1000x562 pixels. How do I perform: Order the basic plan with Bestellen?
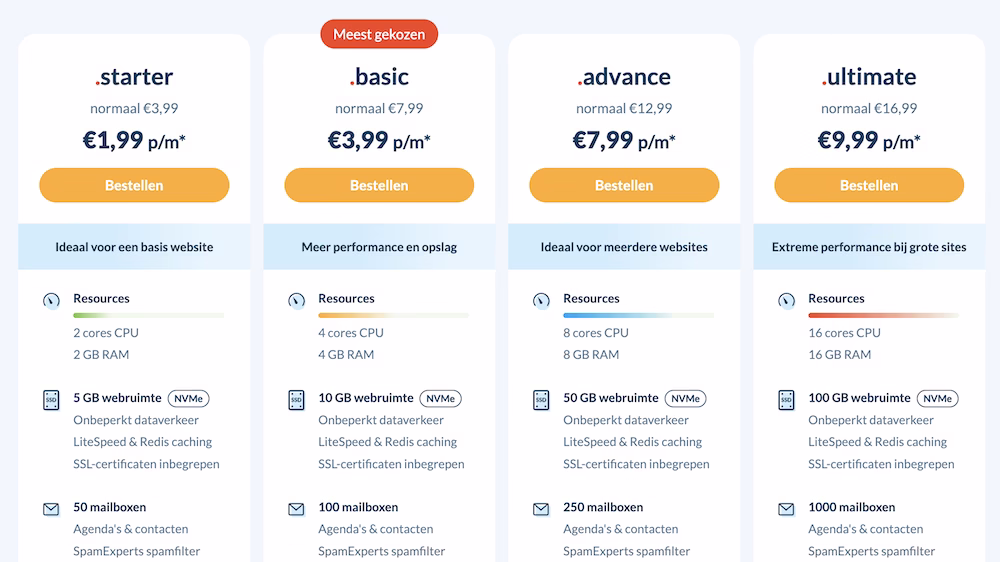coord(379,185)
